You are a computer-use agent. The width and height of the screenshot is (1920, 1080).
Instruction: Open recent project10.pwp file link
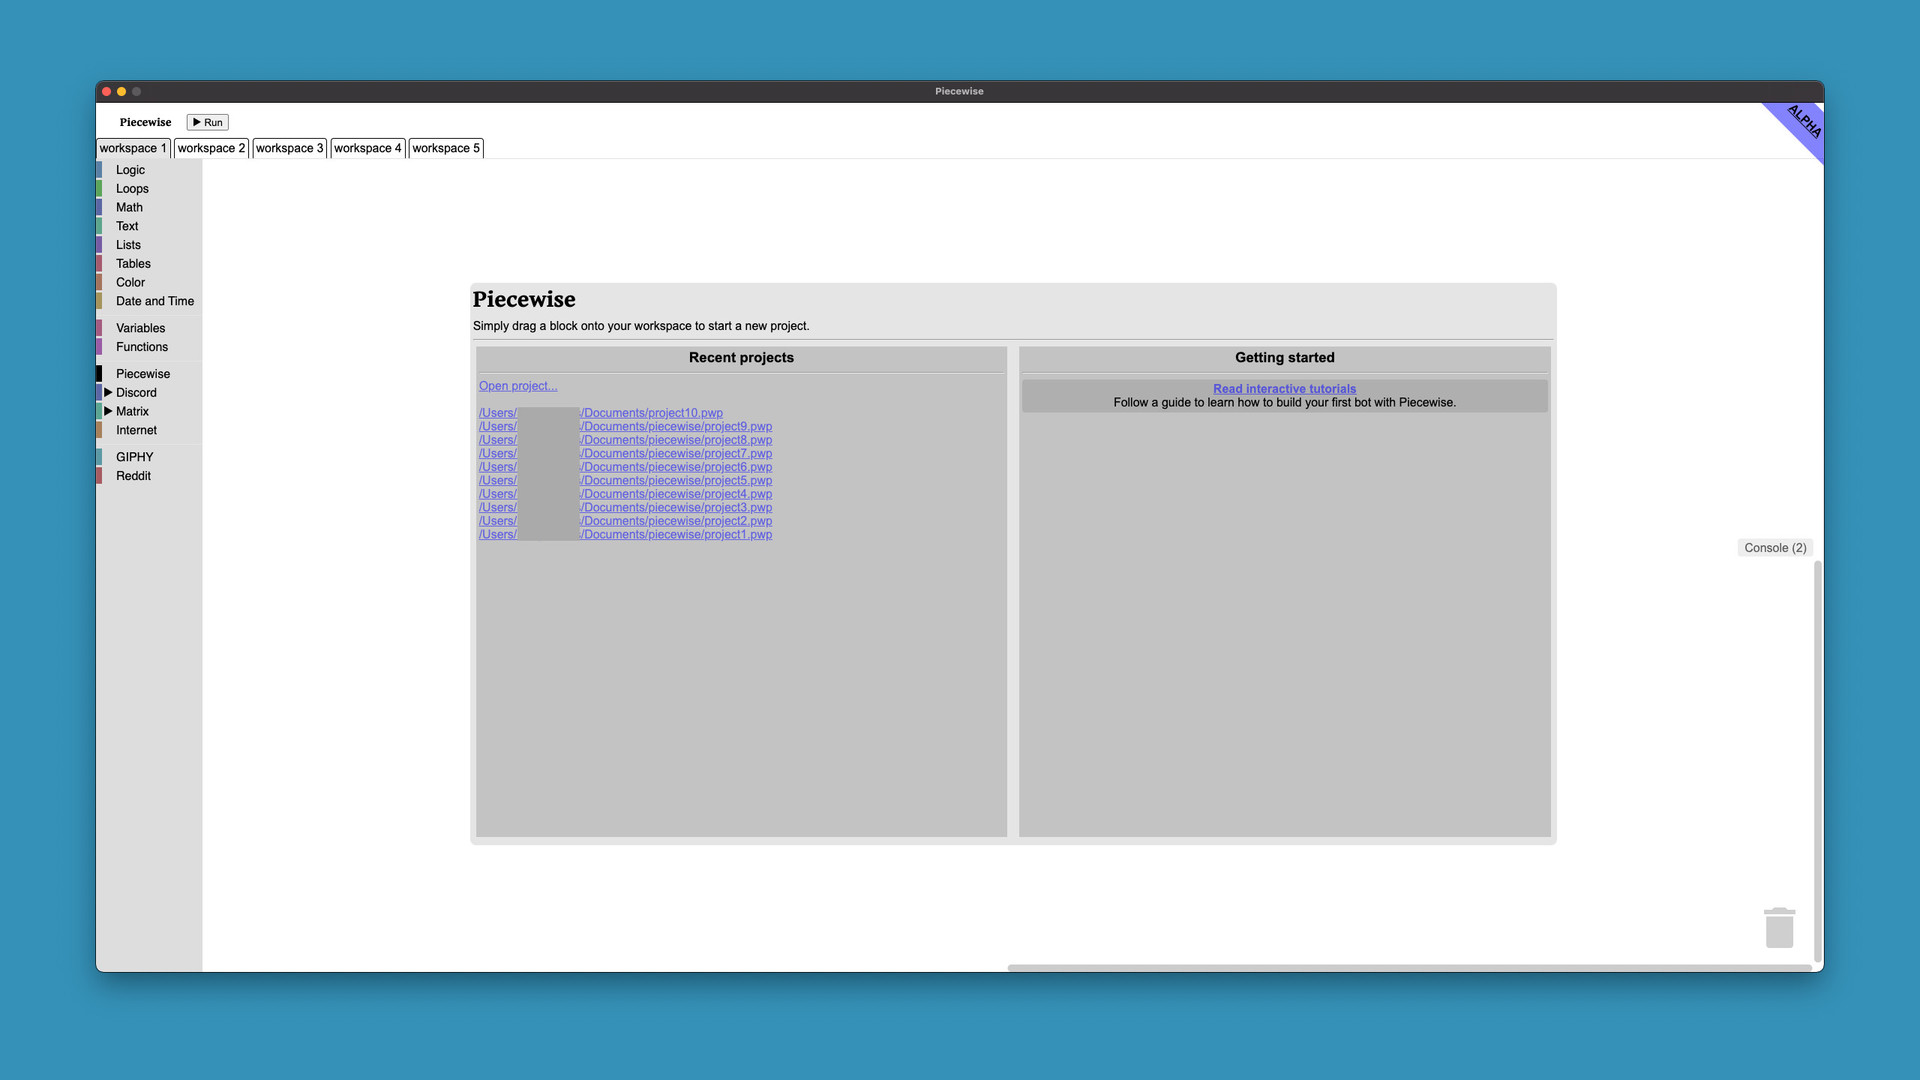point(651,413)
